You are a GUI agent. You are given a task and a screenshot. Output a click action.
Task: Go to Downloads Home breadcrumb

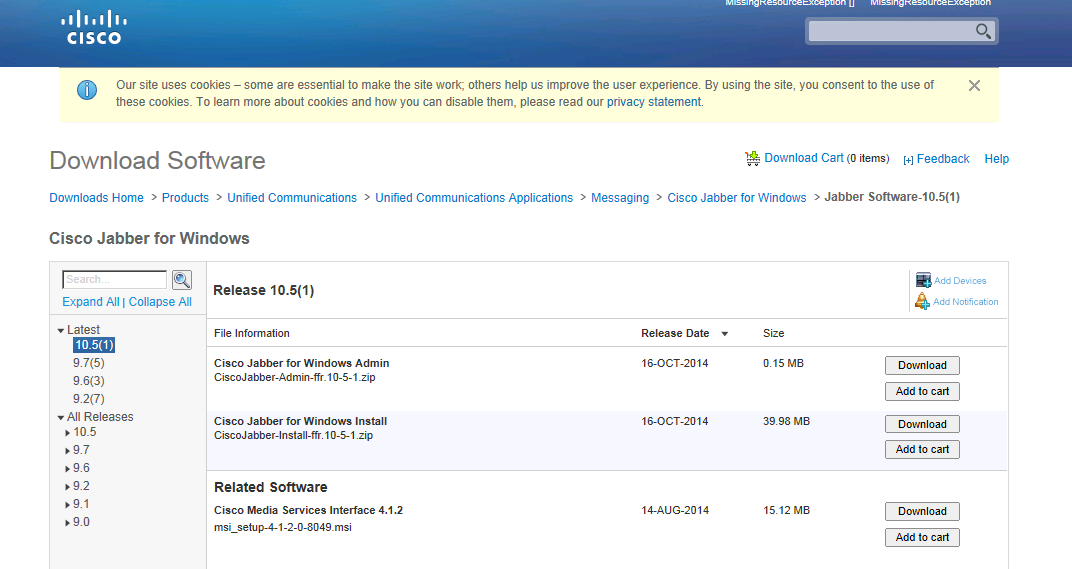pyautogui.click(x=96, y=198)
